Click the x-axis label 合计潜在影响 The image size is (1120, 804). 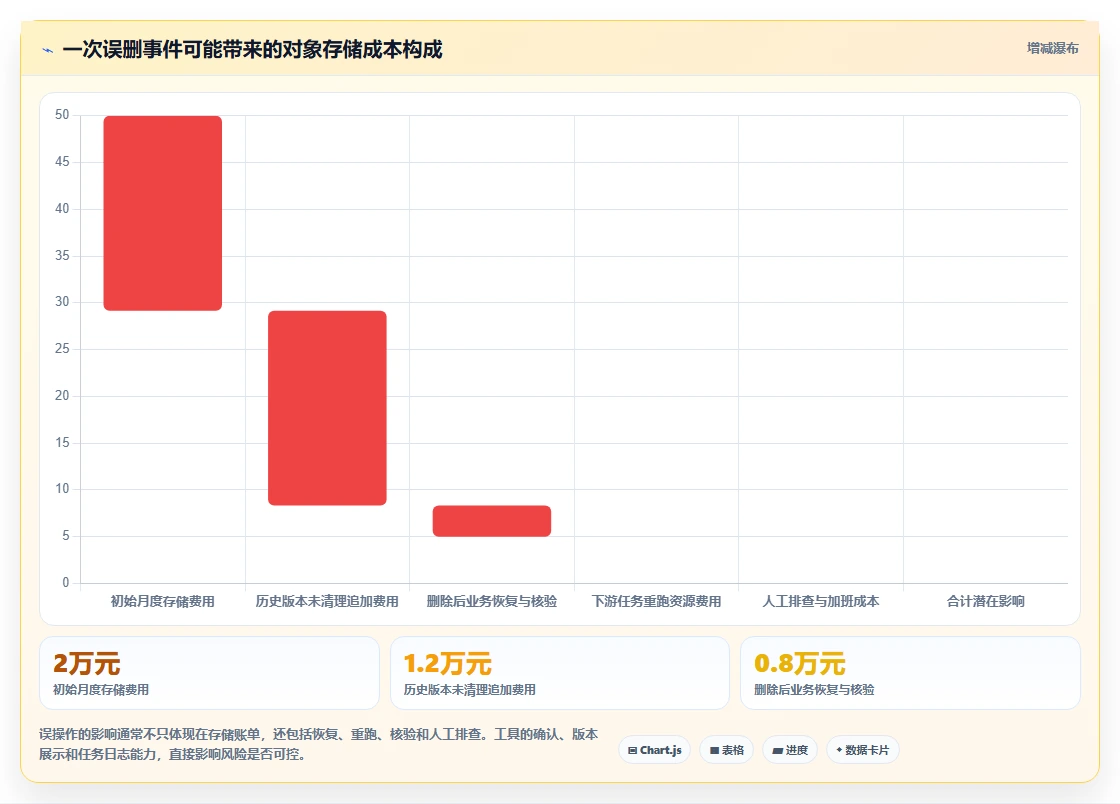[x=986, y=601]
